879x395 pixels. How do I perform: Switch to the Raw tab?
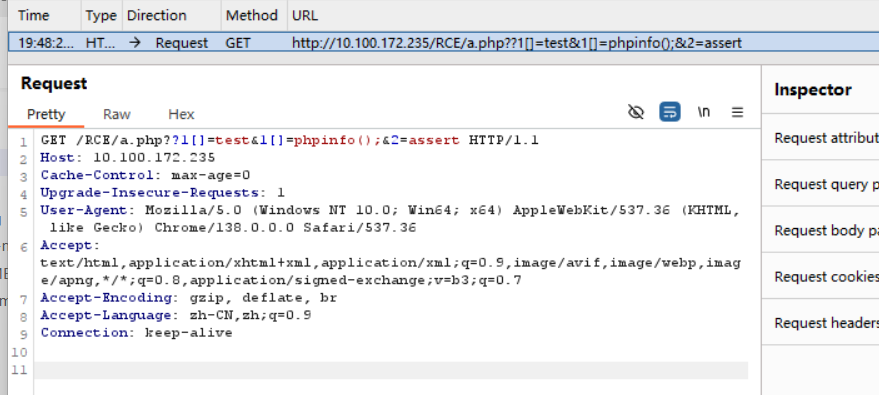pyautogui.click(x=117, y=114)
